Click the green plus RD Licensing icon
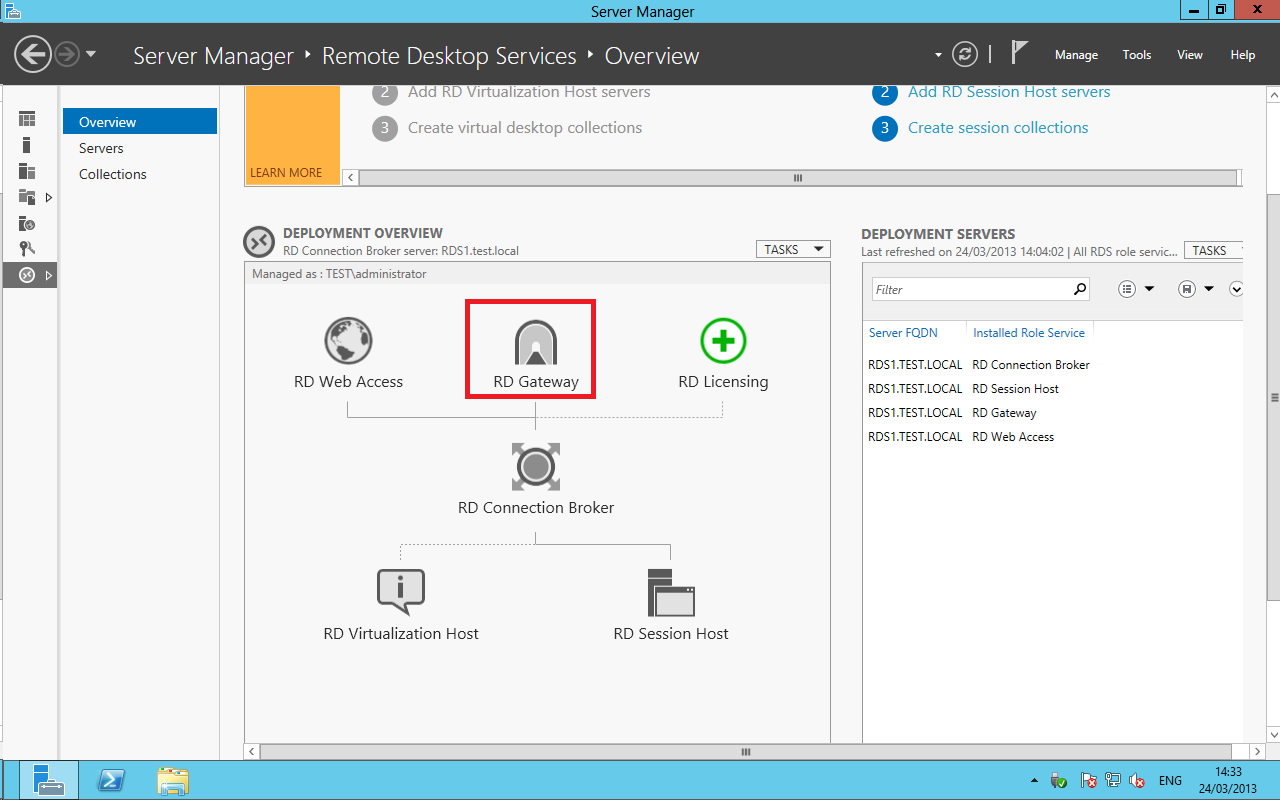 (x=723, y=342)
